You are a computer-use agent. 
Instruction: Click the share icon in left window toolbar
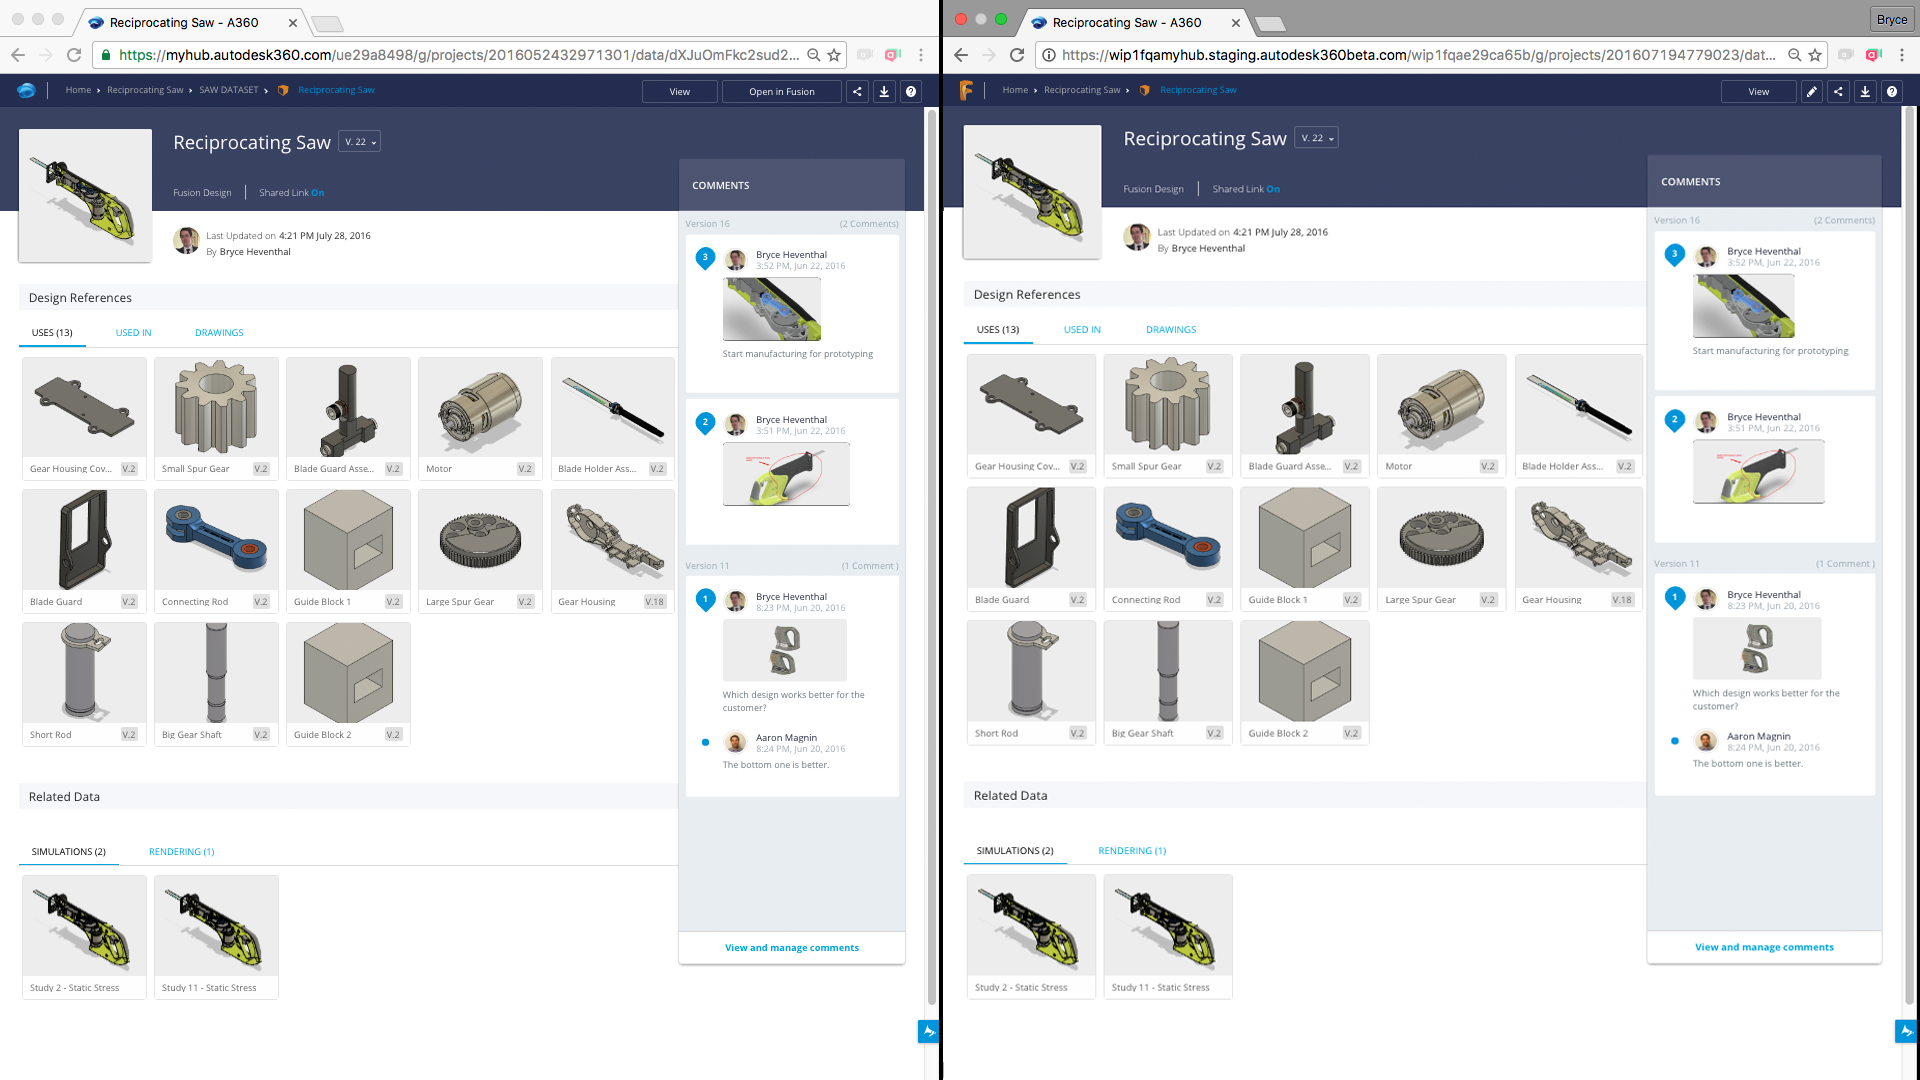click(857, 91)
